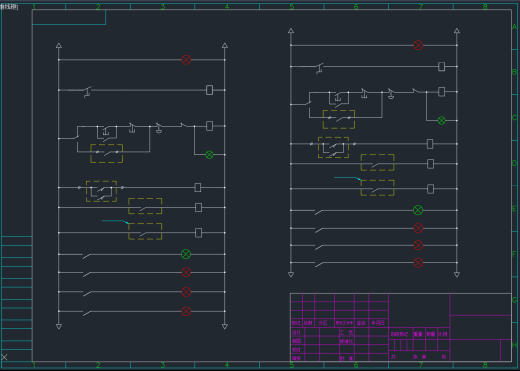This screenshot has height=371, width=520.
Task: Select the bottom-most red lamp of the right circuit
Action: point(418,263)
